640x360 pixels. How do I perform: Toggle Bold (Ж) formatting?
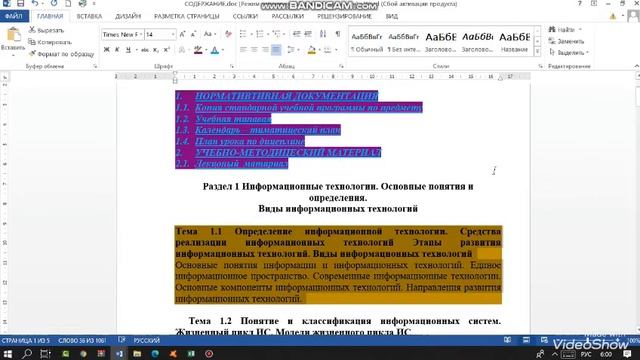[x=107, y=50]
